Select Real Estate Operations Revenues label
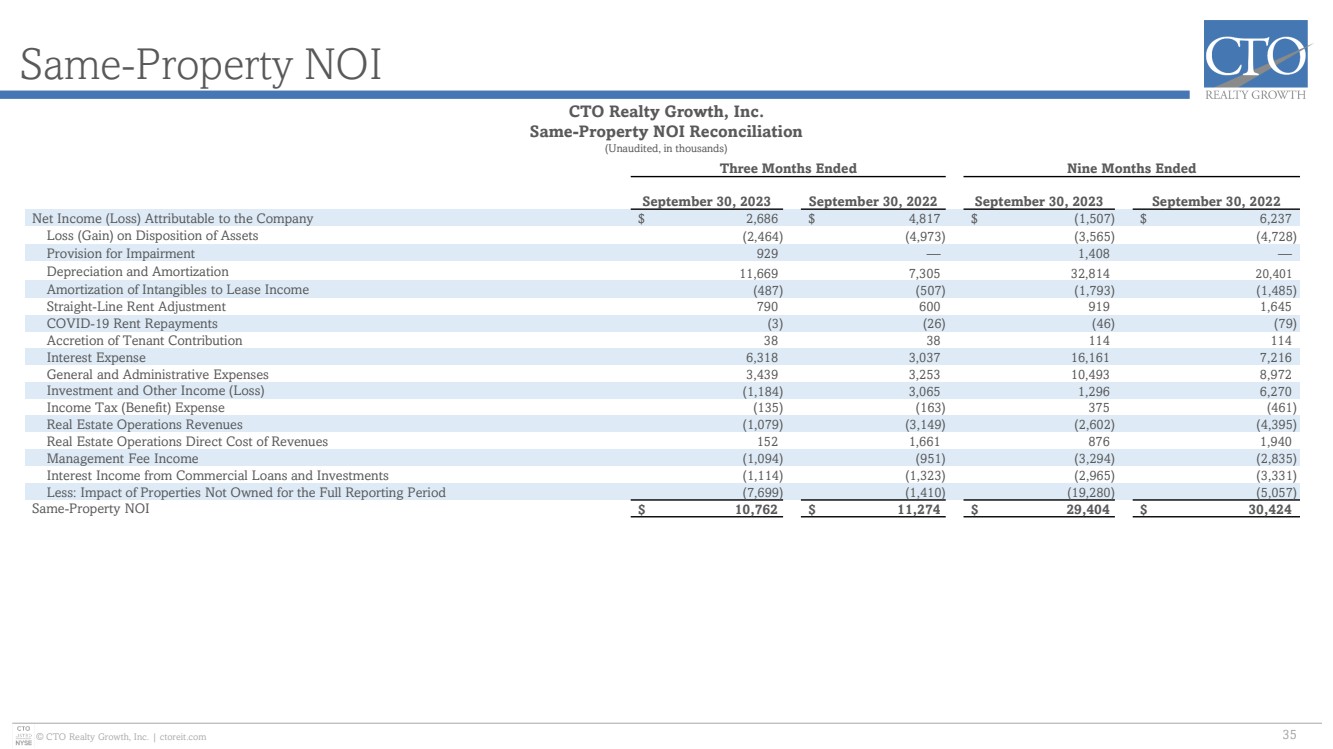Viewport: 1333px width, 749px height. pyautogui.click(x=144, y=425)
